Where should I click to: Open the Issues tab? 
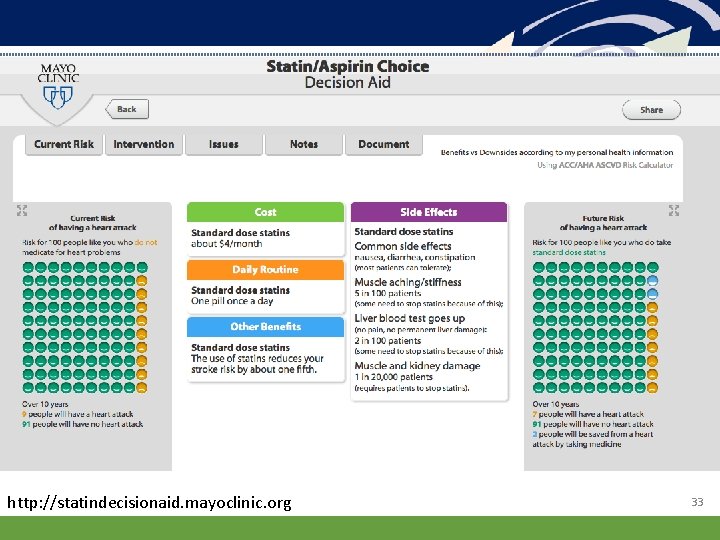[x=224, y=145]
